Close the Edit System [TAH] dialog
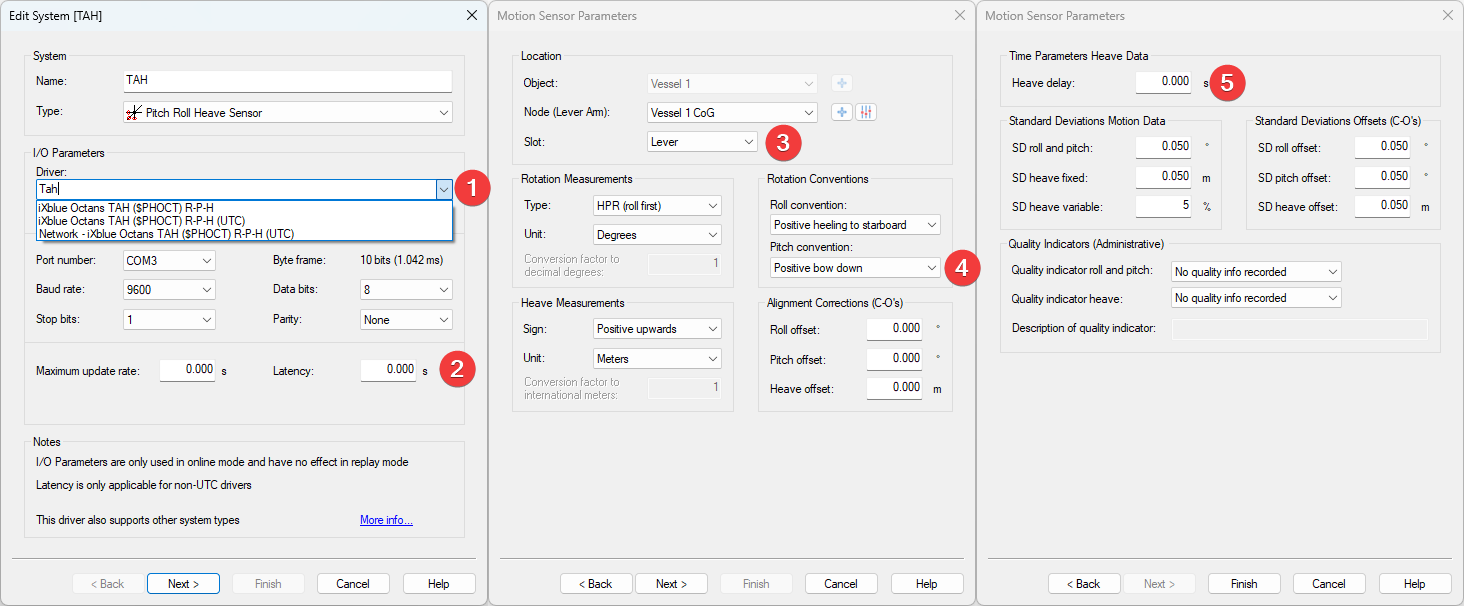 coord(472,15)
